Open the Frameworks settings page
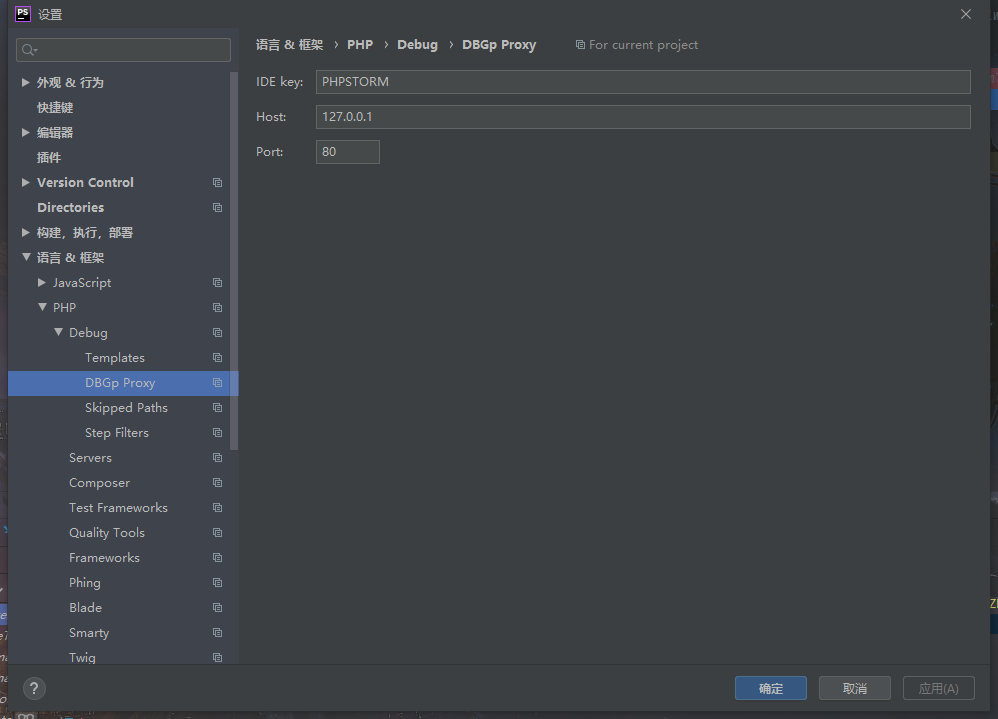This screenshot has height=719, width=998. coord(104,557)
